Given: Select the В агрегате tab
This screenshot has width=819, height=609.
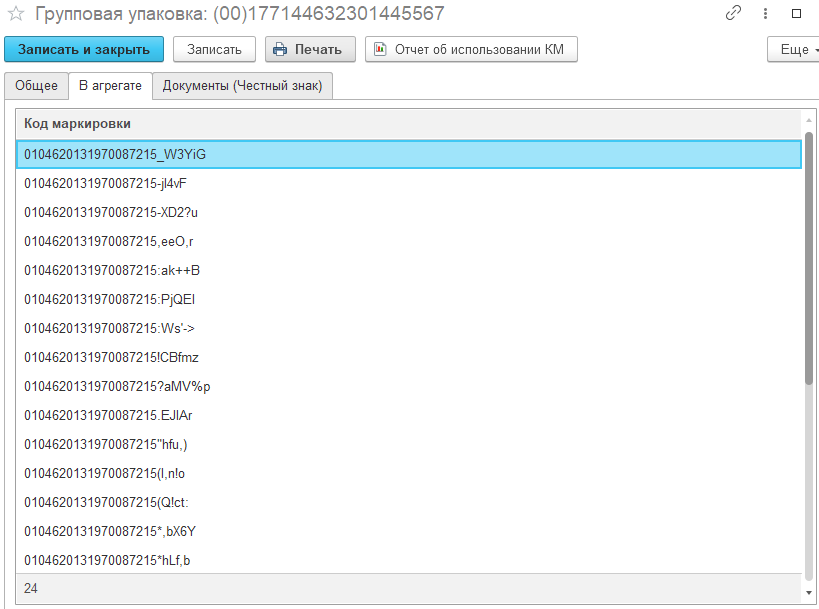Looking at the screenshot, I should [x=110, y=86].
